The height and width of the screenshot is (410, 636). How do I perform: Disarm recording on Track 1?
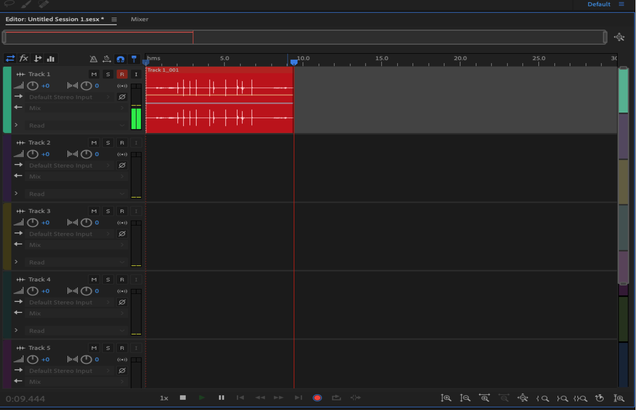click(122, 74)
